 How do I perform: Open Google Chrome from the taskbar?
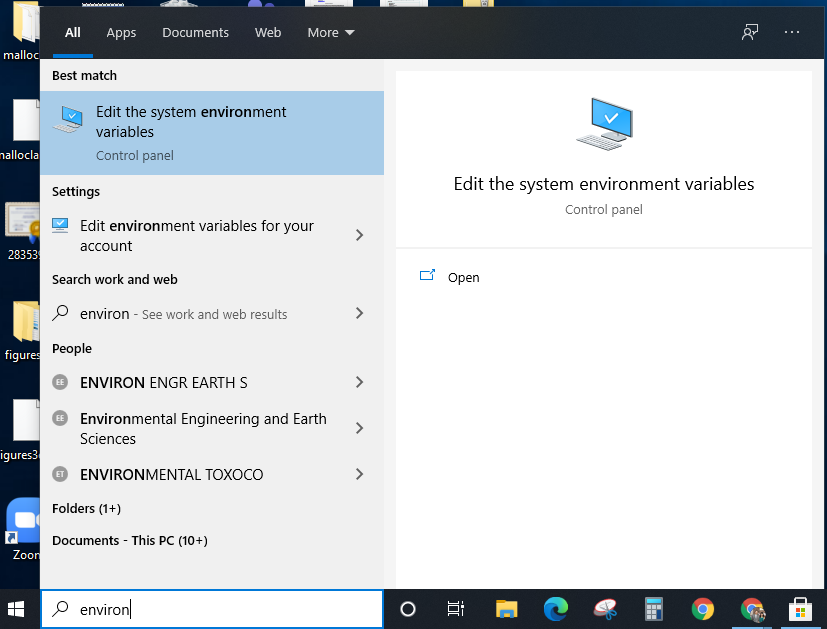pyautogui.click(x=703, y=608)
